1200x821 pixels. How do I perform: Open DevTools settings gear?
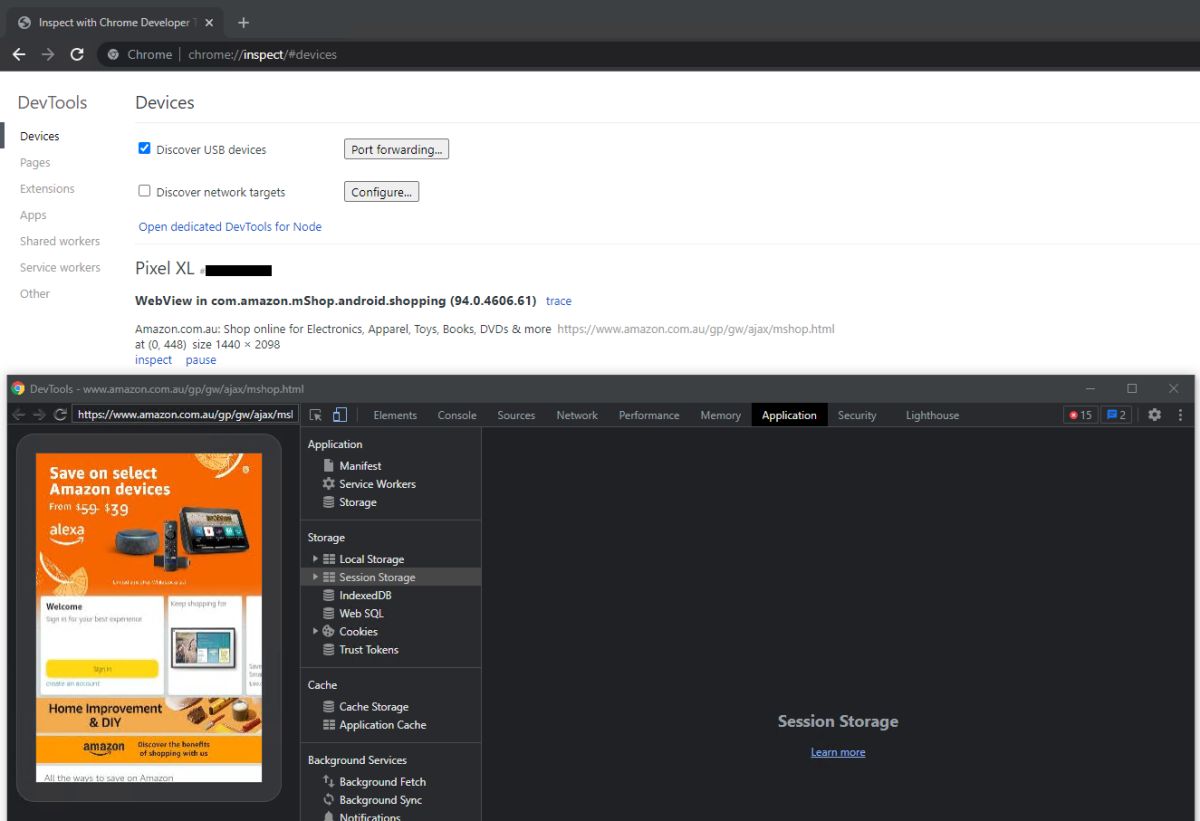pos(1154,415)
